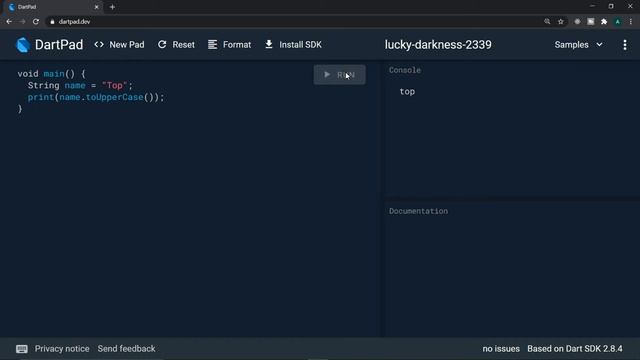The width and height of the screenshot is (640, 360).
Task: Click the console output text top
Action: (x=407, y=91)
